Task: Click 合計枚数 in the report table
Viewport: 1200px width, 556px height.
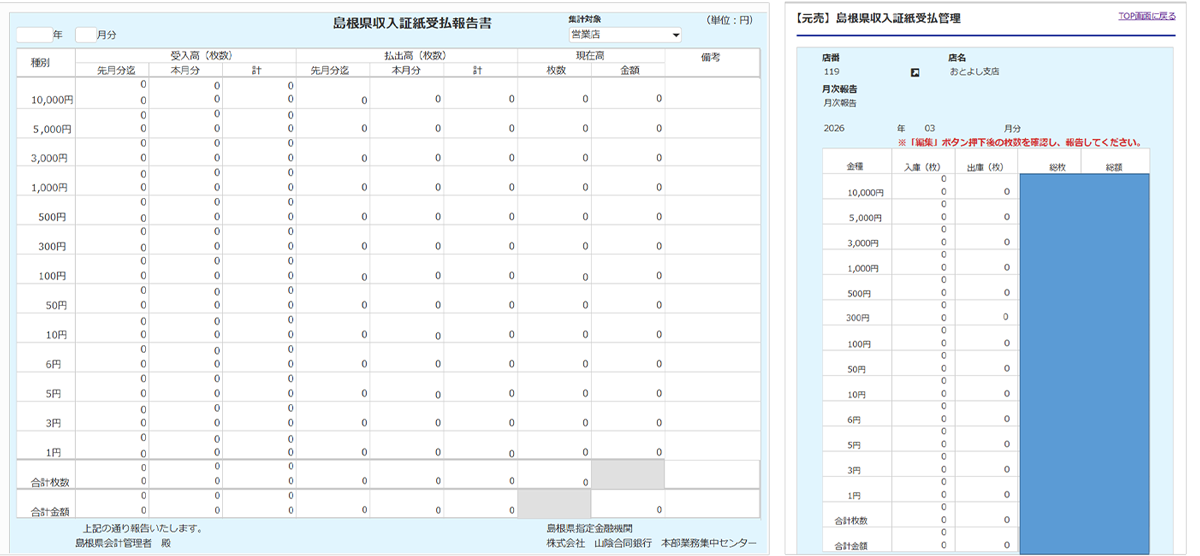Action: tap(50, 482)
